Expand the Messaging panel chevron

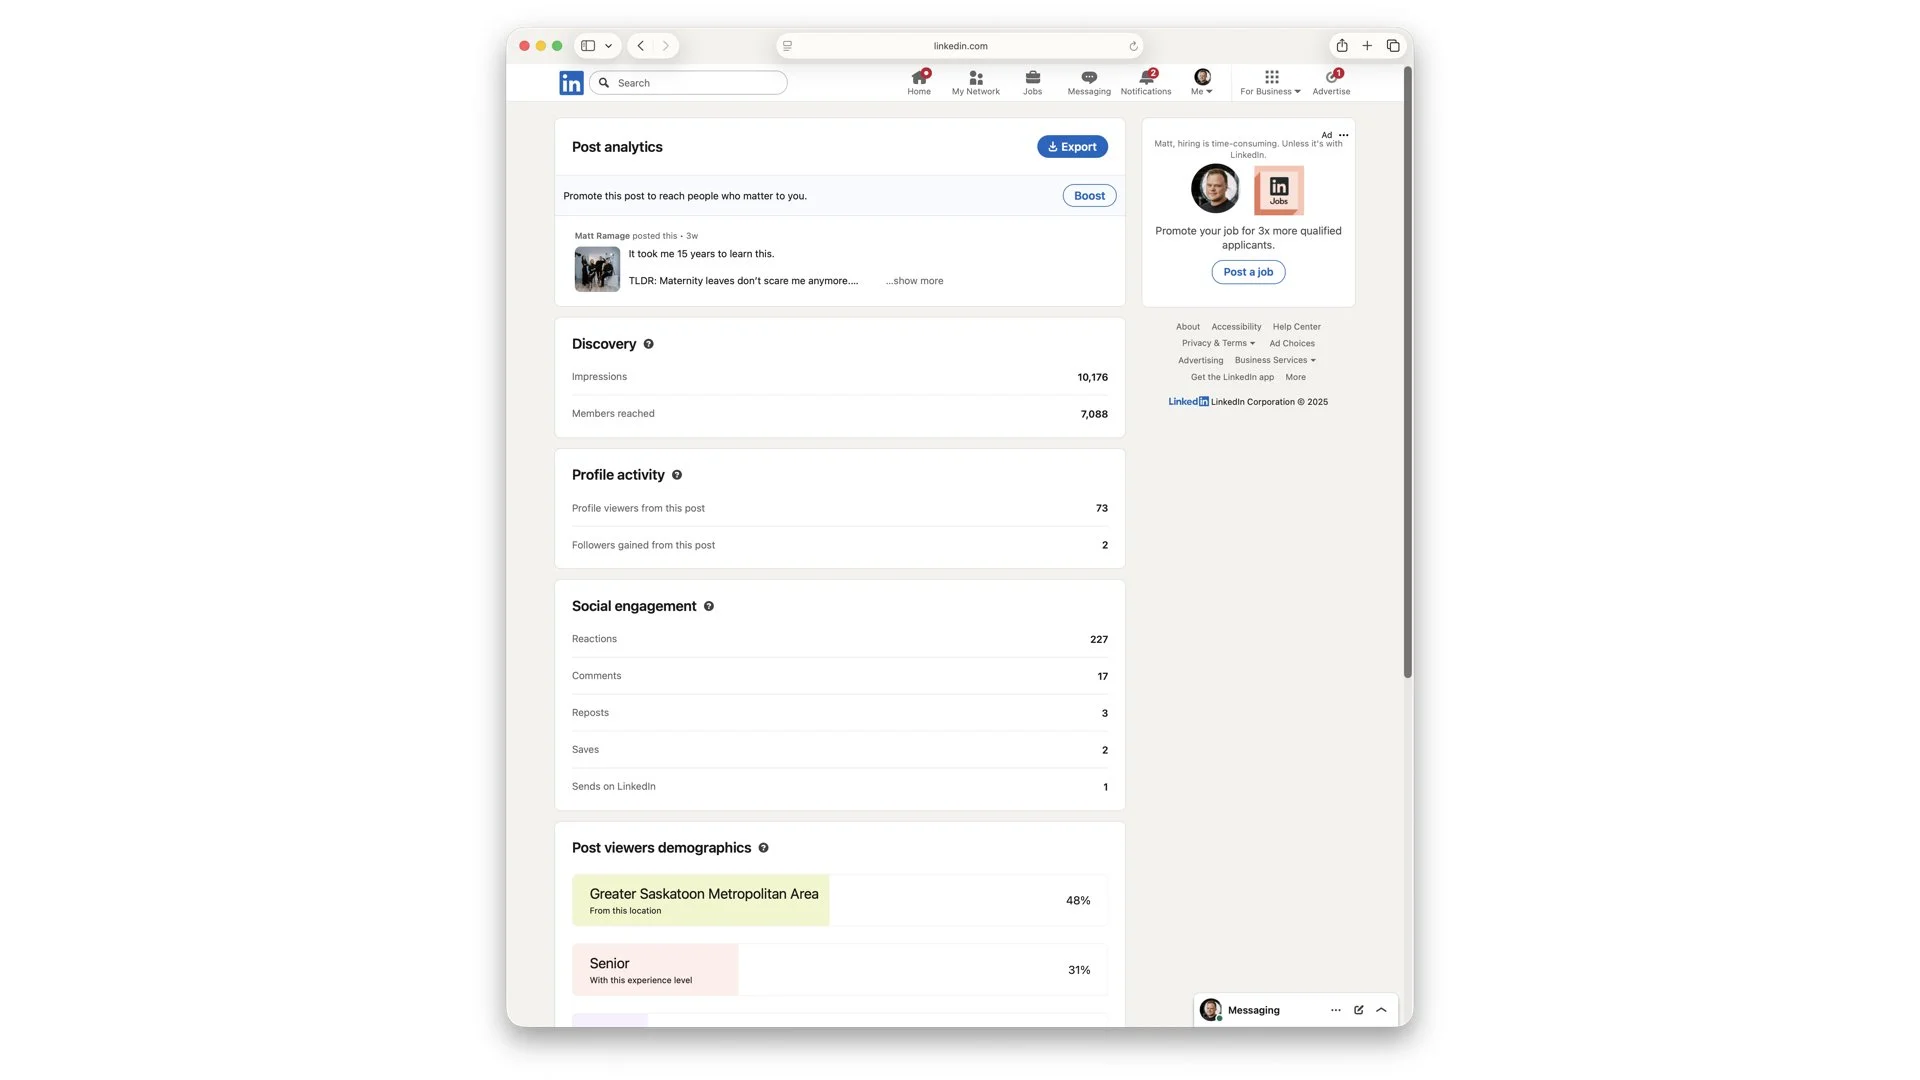coord(1381,1010)
